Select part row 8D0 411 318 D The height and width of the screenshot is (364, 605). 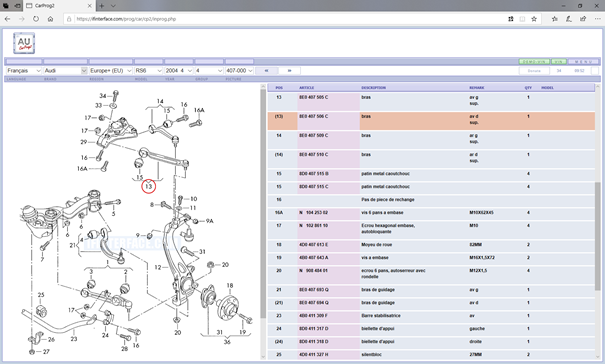click(431, 342)
